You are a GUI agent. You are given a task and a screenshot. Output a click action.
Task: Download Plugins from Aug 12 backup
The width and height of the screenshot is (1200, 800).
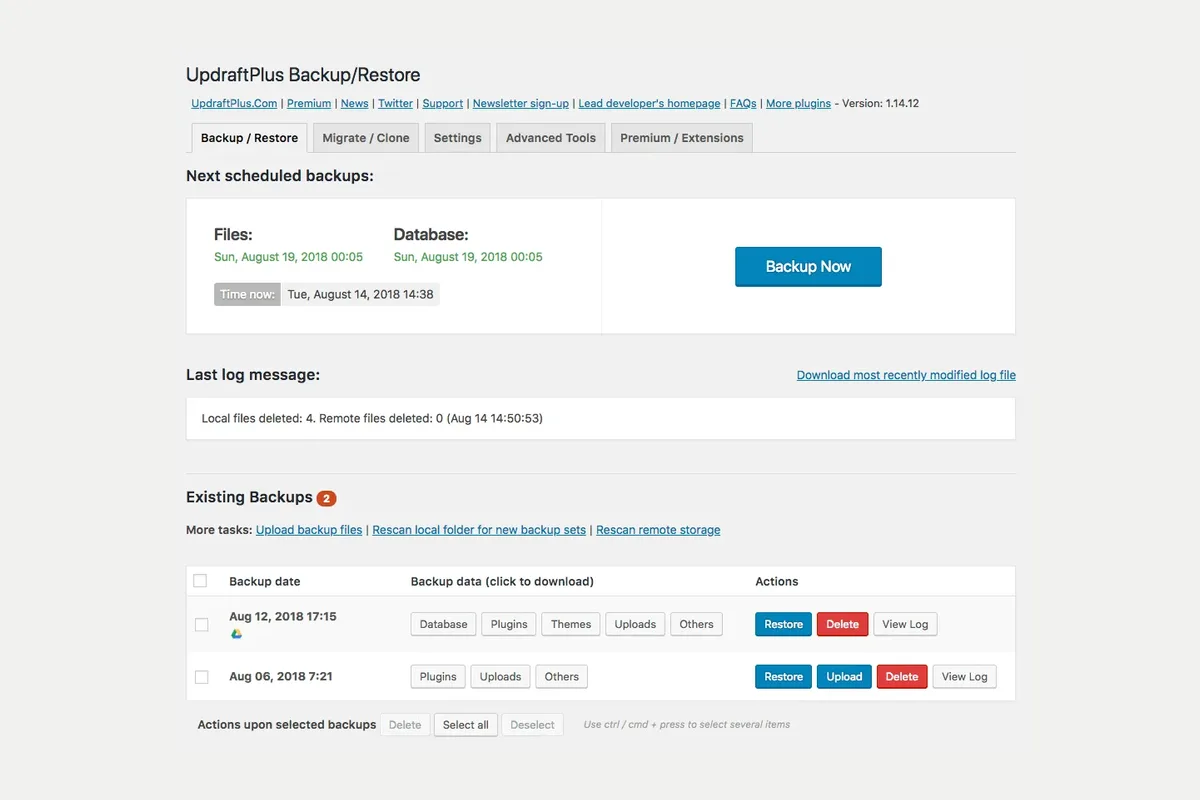[509, 624]
